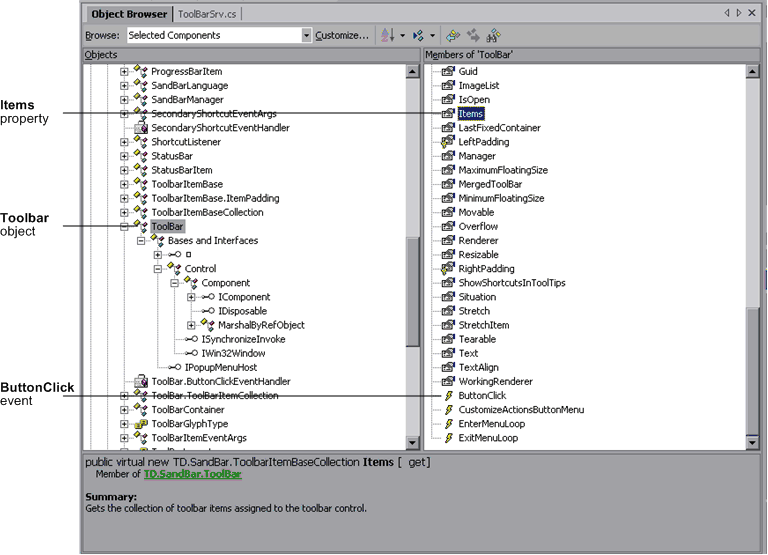Open the TD.SandBar.ToolBar link
Image resolution: width=768 pixels, height=555 pixels.
(192, 474)
